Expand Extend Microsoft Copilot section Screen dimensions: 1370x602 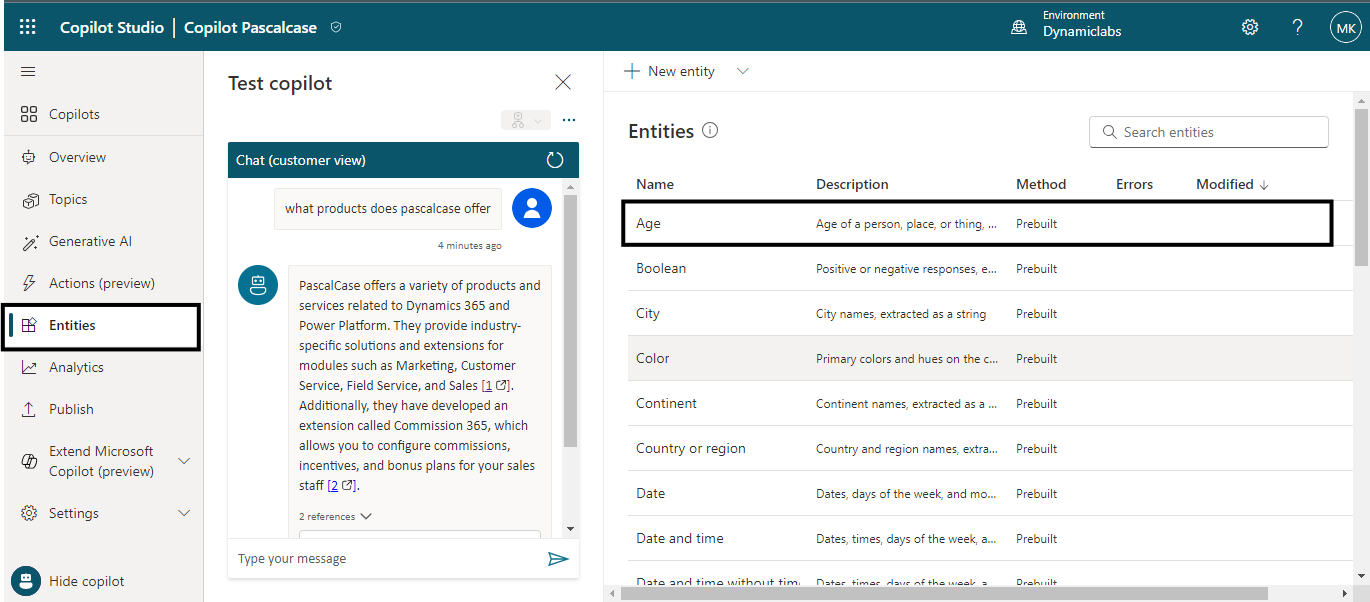(x=184, y=461)
